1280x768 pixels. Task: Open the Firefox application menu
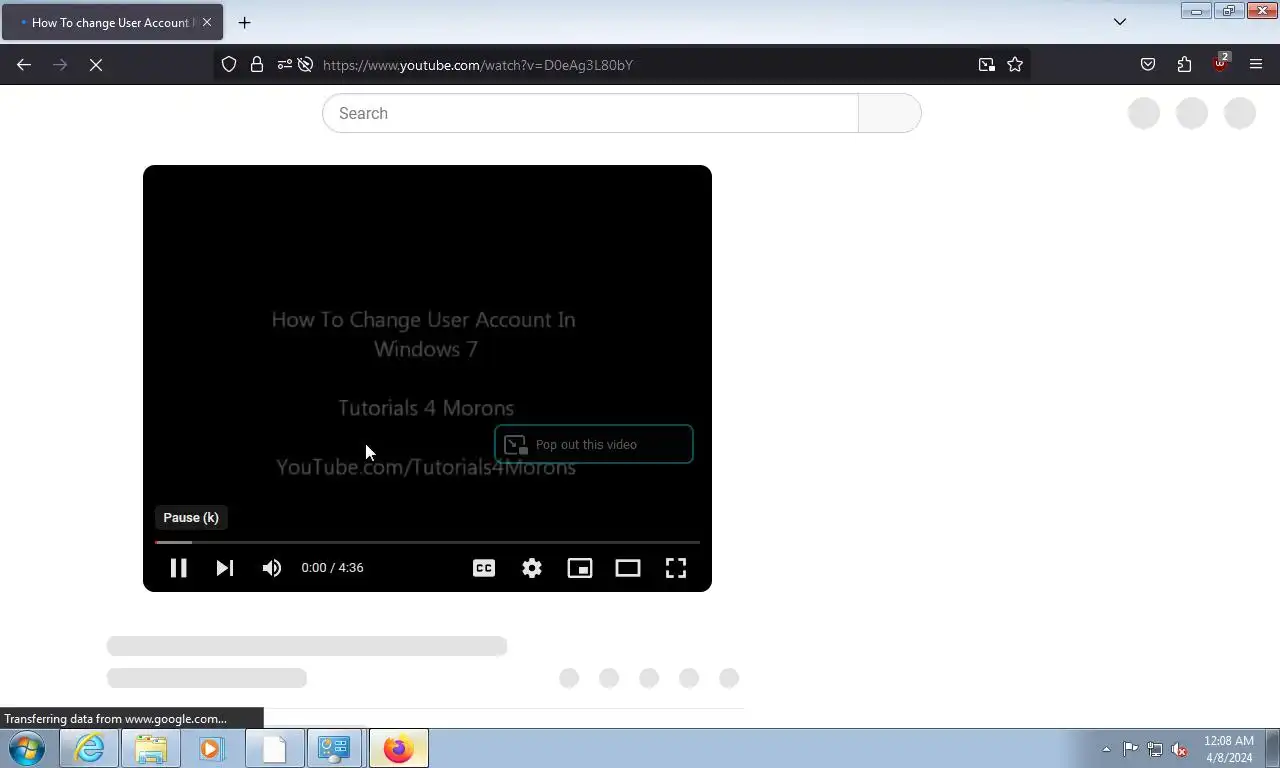[1256, 65]
